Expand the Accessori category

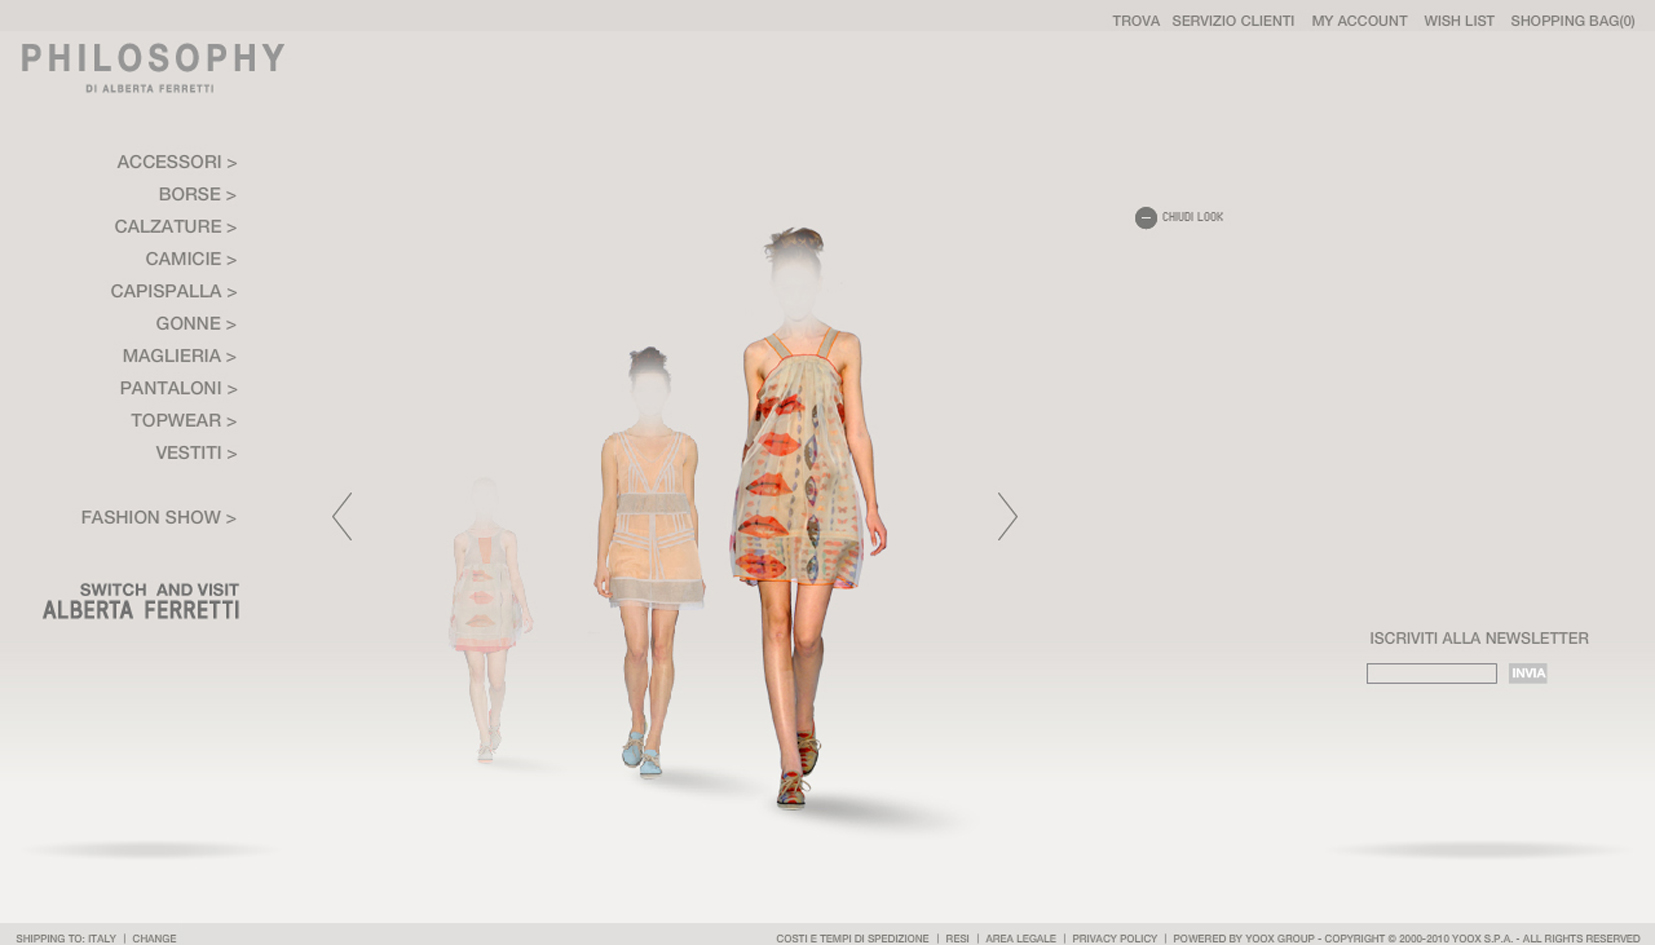(176, 162)
